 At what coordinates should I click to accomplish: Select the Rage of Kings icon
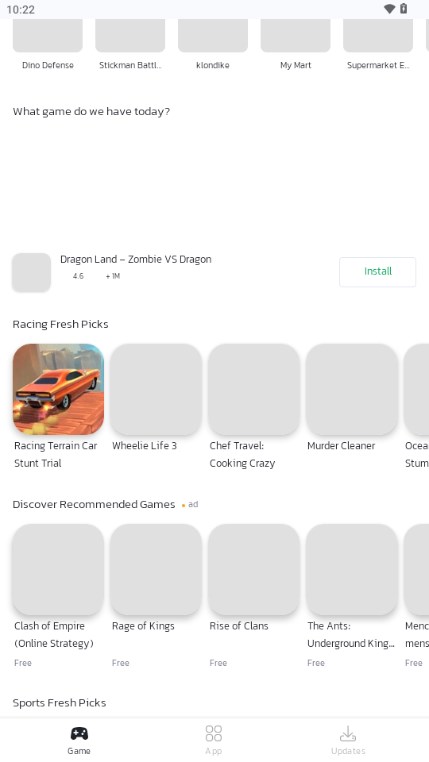click(156, 569)
